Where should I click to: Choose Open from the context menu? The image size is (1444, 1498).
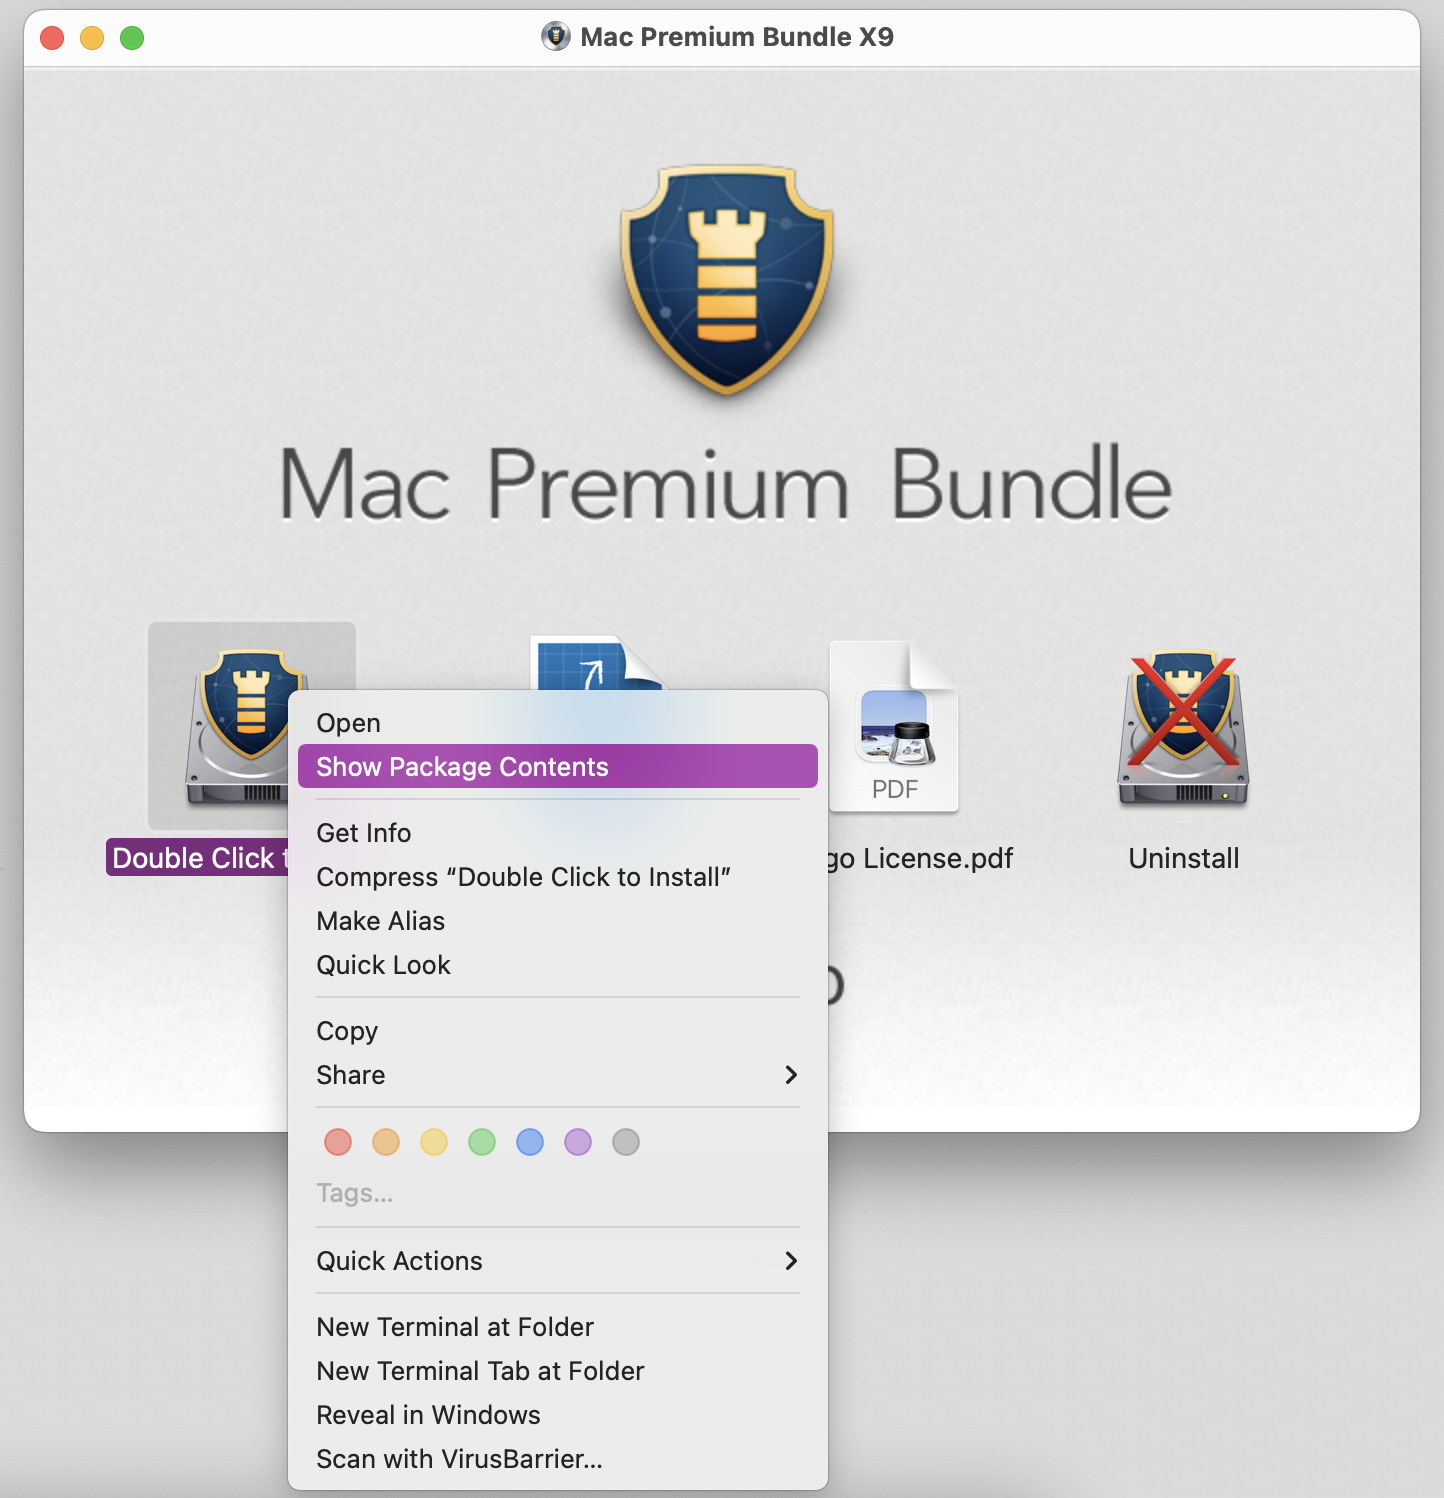pyautogui.click(x=558, y=723)
